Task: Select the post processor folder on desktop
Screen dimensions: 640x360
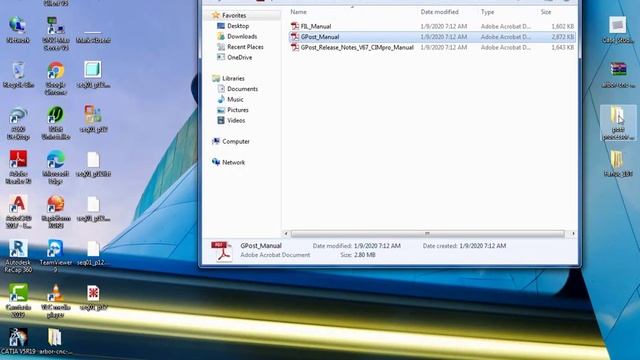Action: point(618,123)
